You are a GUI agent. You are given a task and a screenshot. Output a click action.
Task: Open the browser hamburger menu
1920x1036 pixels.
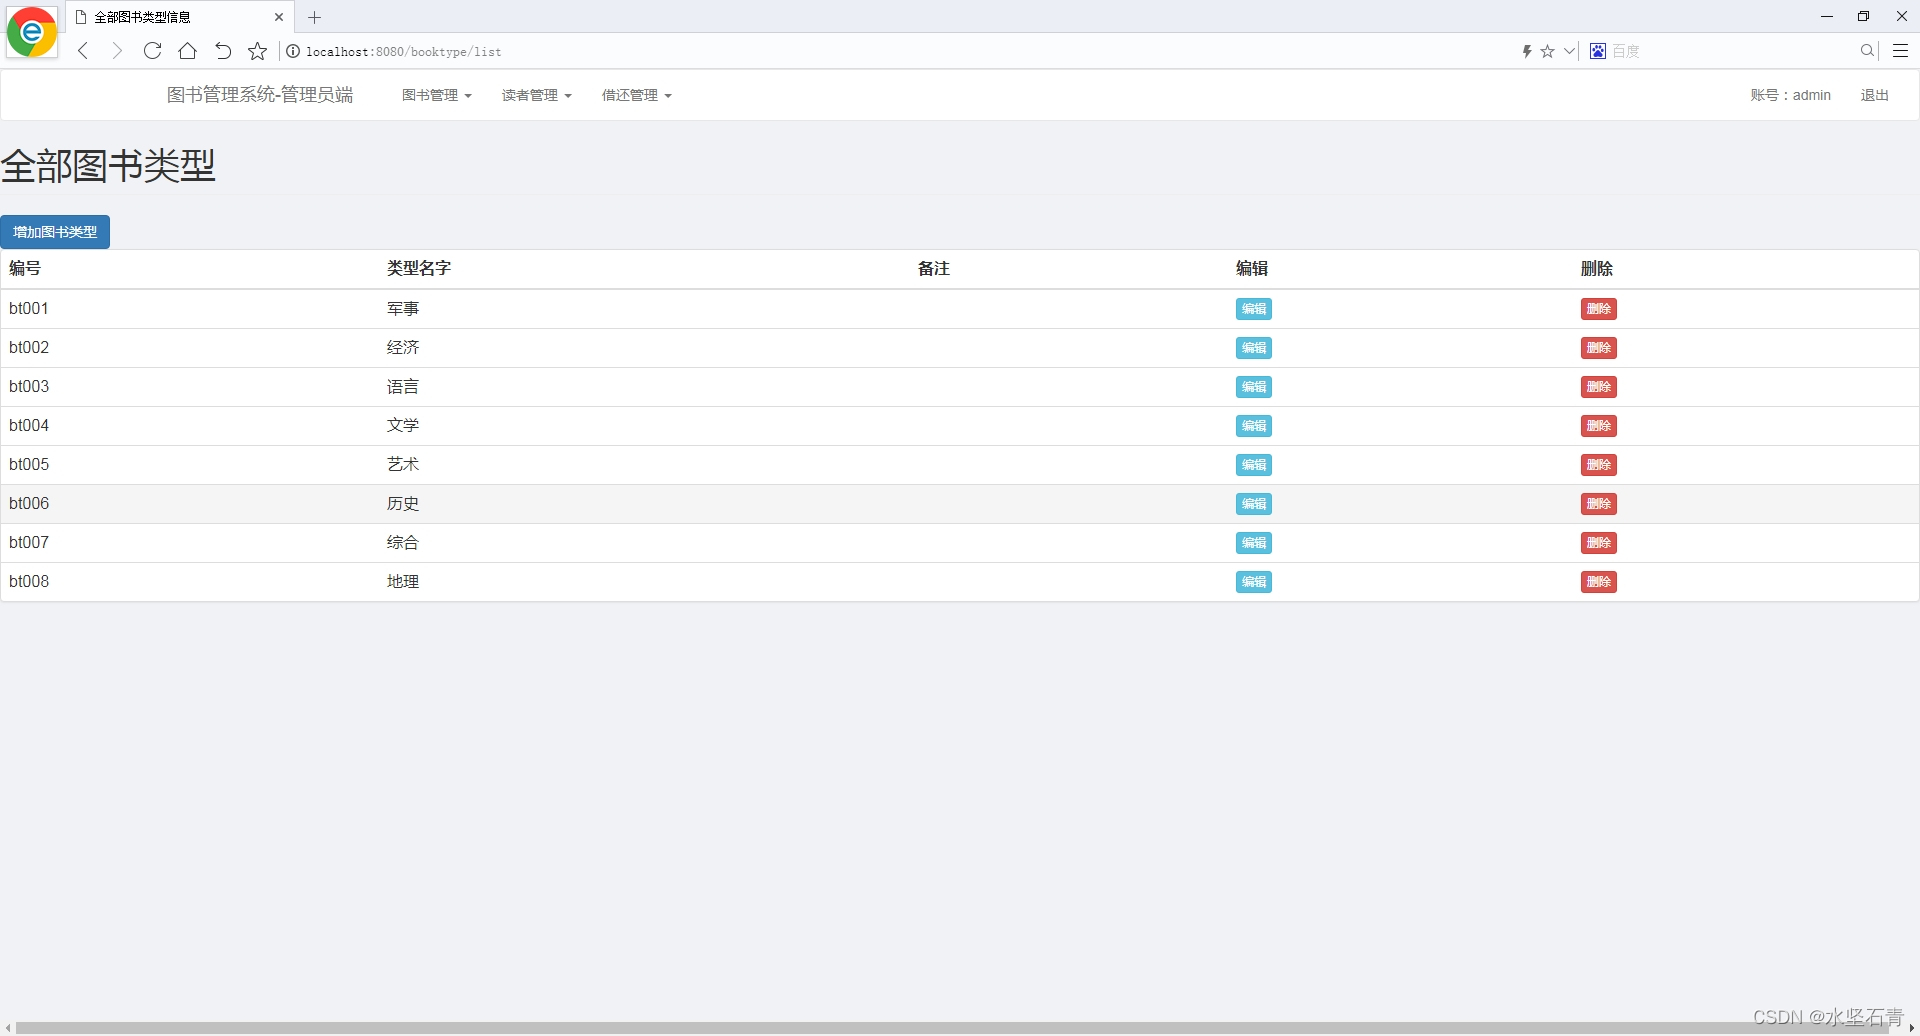(1900, 50)
